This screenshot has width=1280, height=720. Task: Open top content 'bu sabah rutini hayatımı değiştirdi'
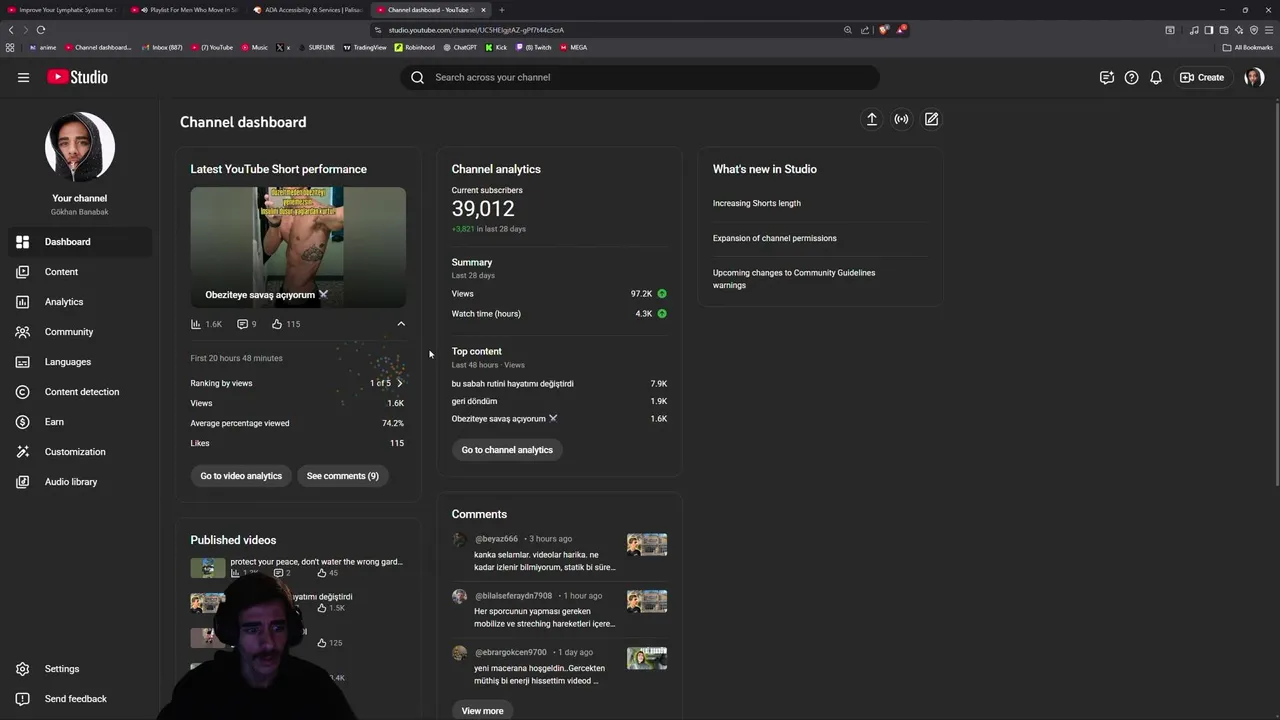coord(513,384)
